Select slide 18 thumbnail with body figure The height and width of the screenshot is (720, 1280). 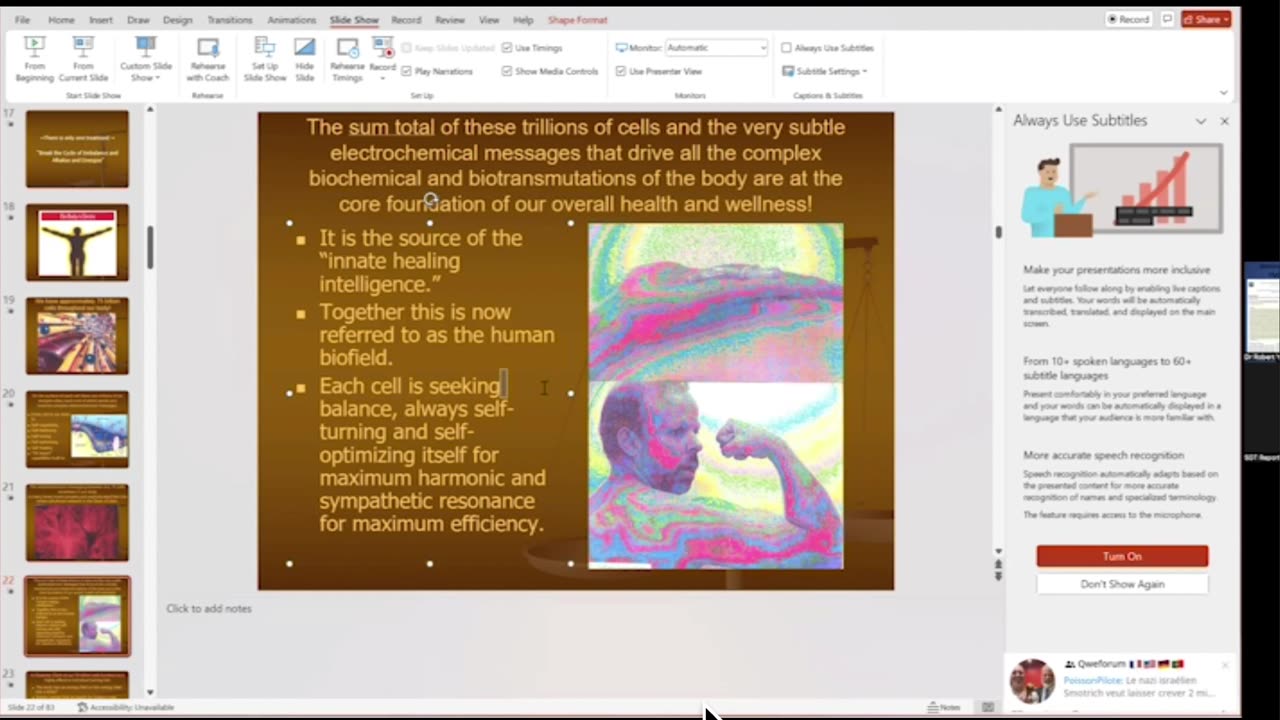pos(77,242)
